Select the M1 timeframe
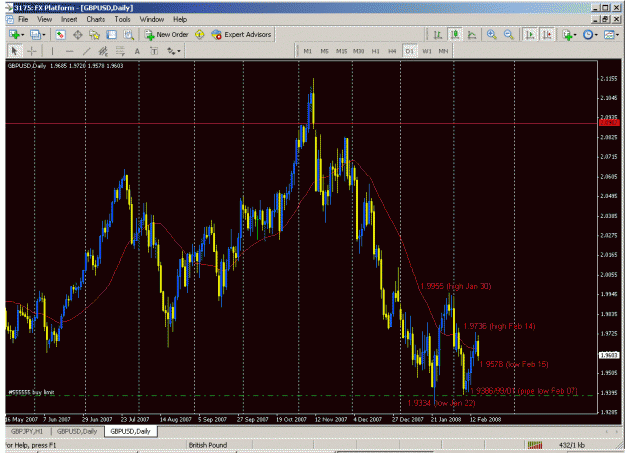 click(307, 51)
